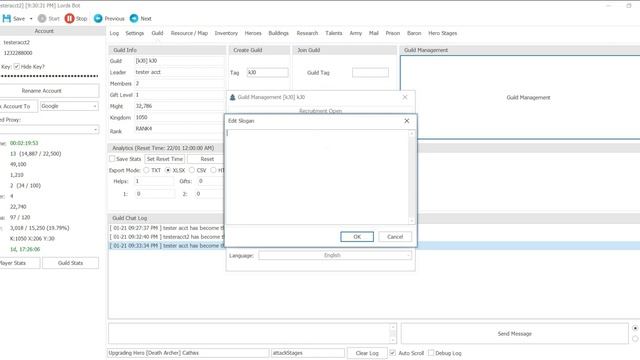Cancel the Edit Slogan dialog
The width and height of the screenshot is (640, 360).
[x=395, y=237]
